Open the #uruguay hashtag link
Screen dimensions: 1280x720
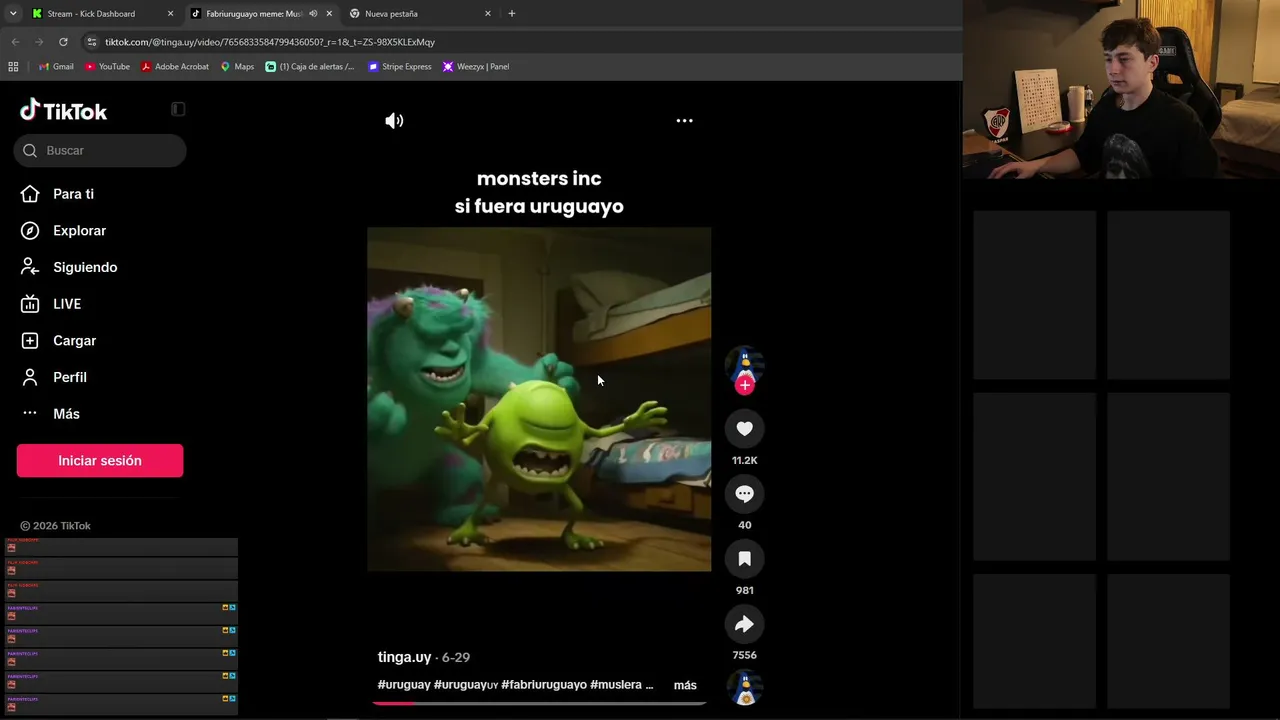click(404, 685)
